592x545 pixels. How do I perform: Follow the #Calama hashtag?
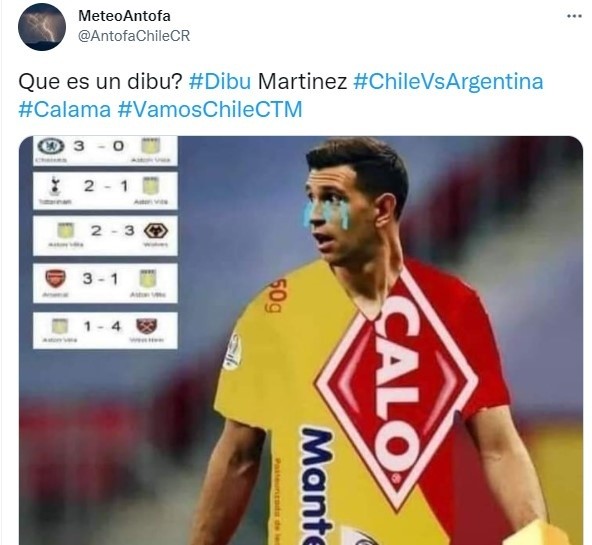pos(65,109)
